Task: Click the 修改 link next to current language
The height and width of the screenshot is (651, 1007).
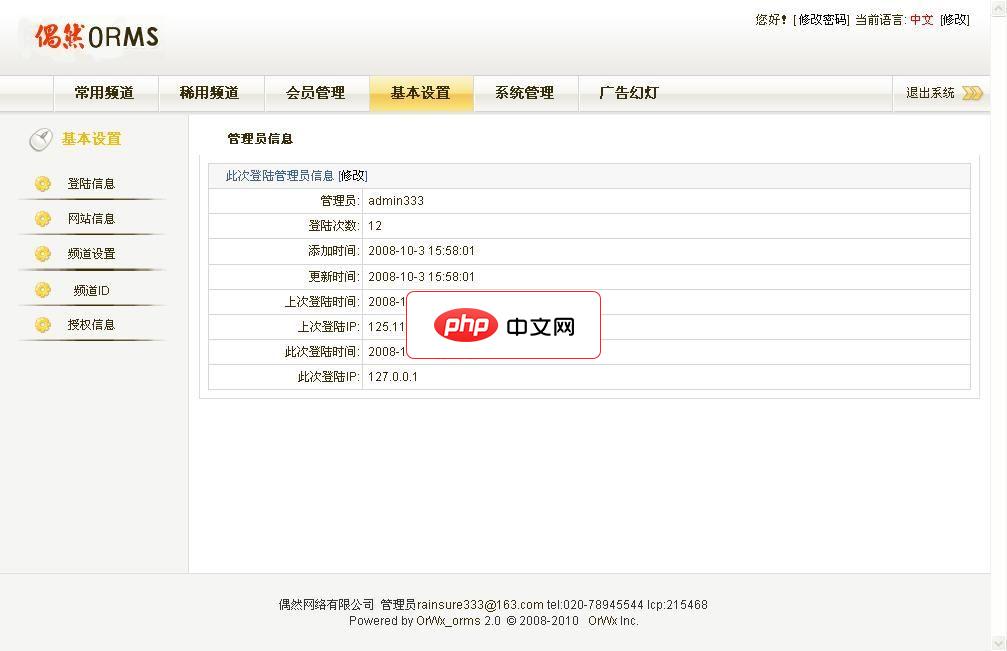Action: click(955, 20)
